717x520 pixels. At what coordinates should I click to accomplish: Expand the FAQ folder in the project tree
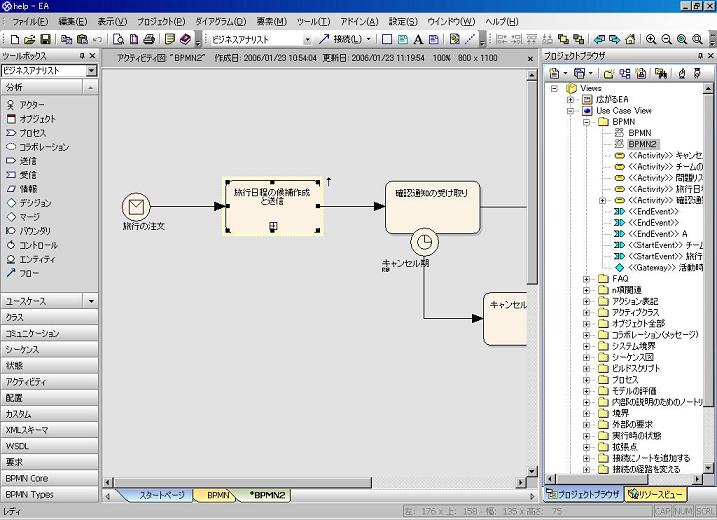click(x=587, y=279)
